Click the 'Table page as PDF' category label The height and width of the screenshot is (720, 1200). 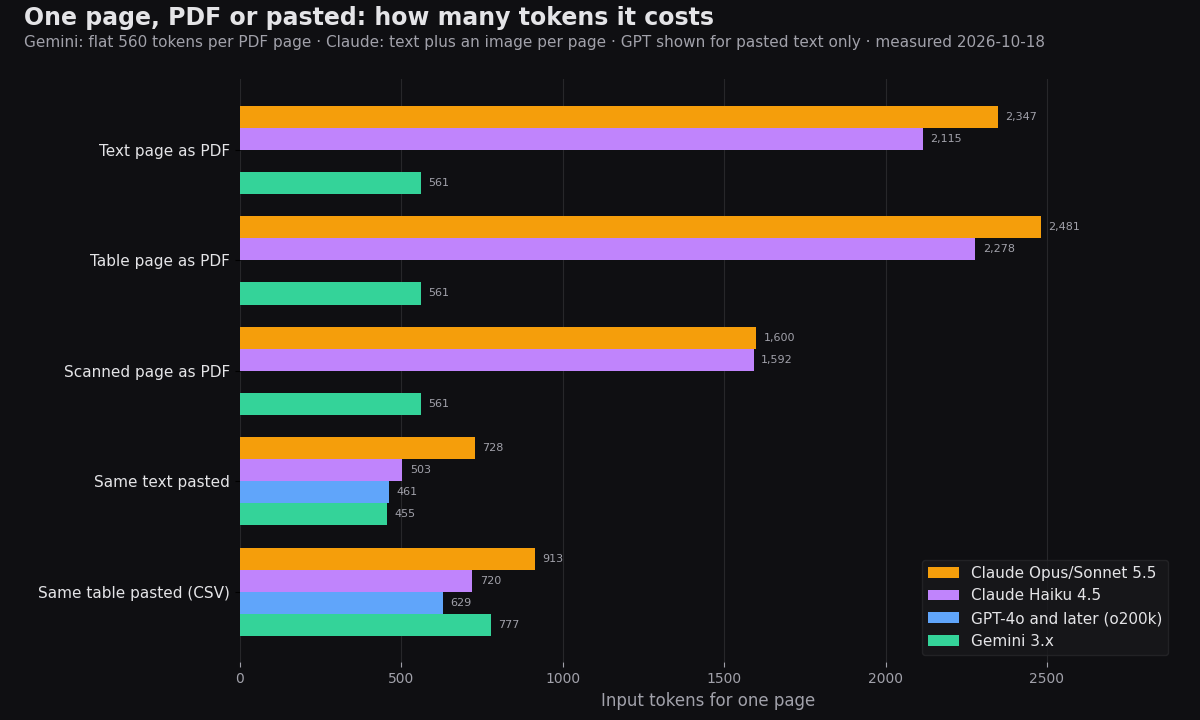pyautogui.click(x=160, y=261)
